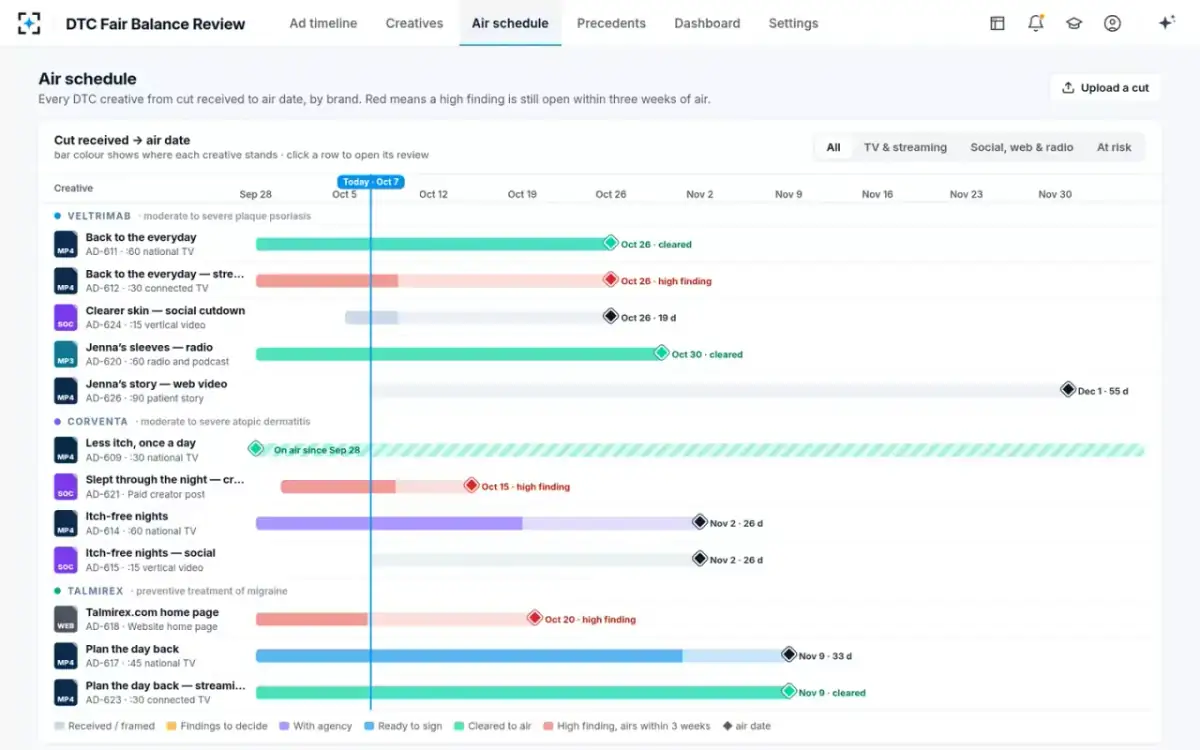
Task: Click the purple bar for AD-614
Action: [389, 523]
